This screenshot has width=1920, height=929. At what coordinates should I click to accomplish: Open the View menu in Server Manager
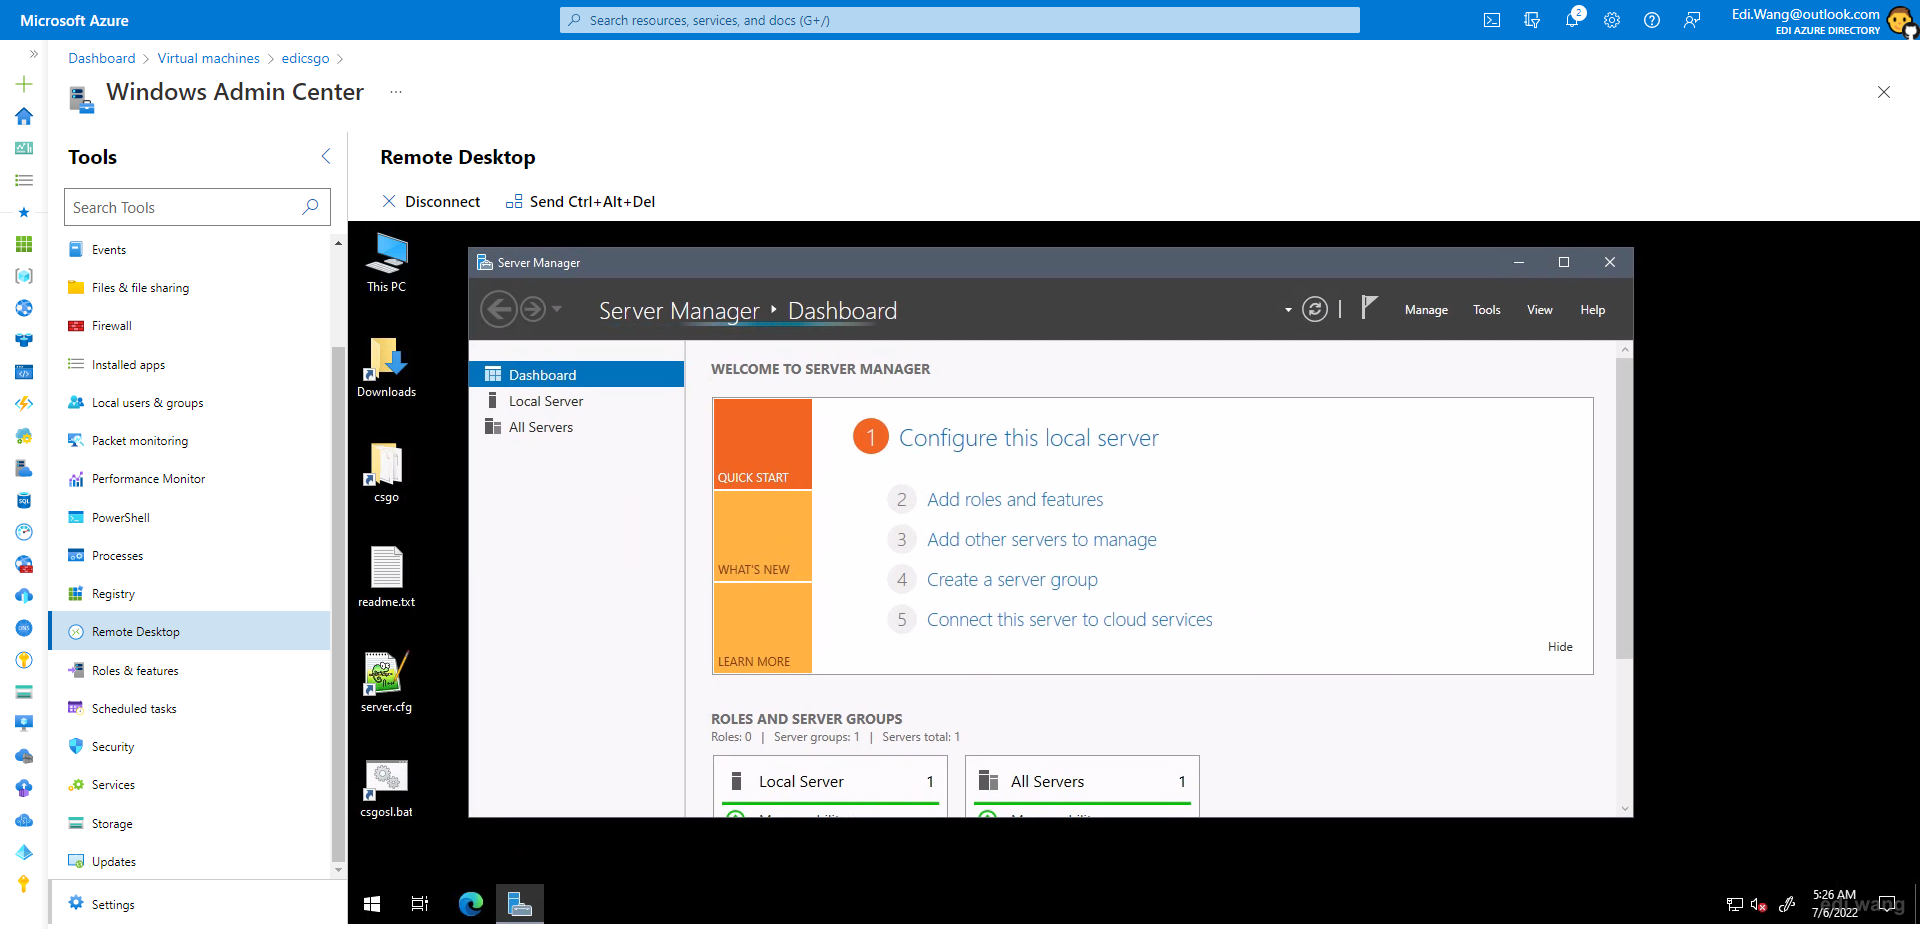(1539, 310)
